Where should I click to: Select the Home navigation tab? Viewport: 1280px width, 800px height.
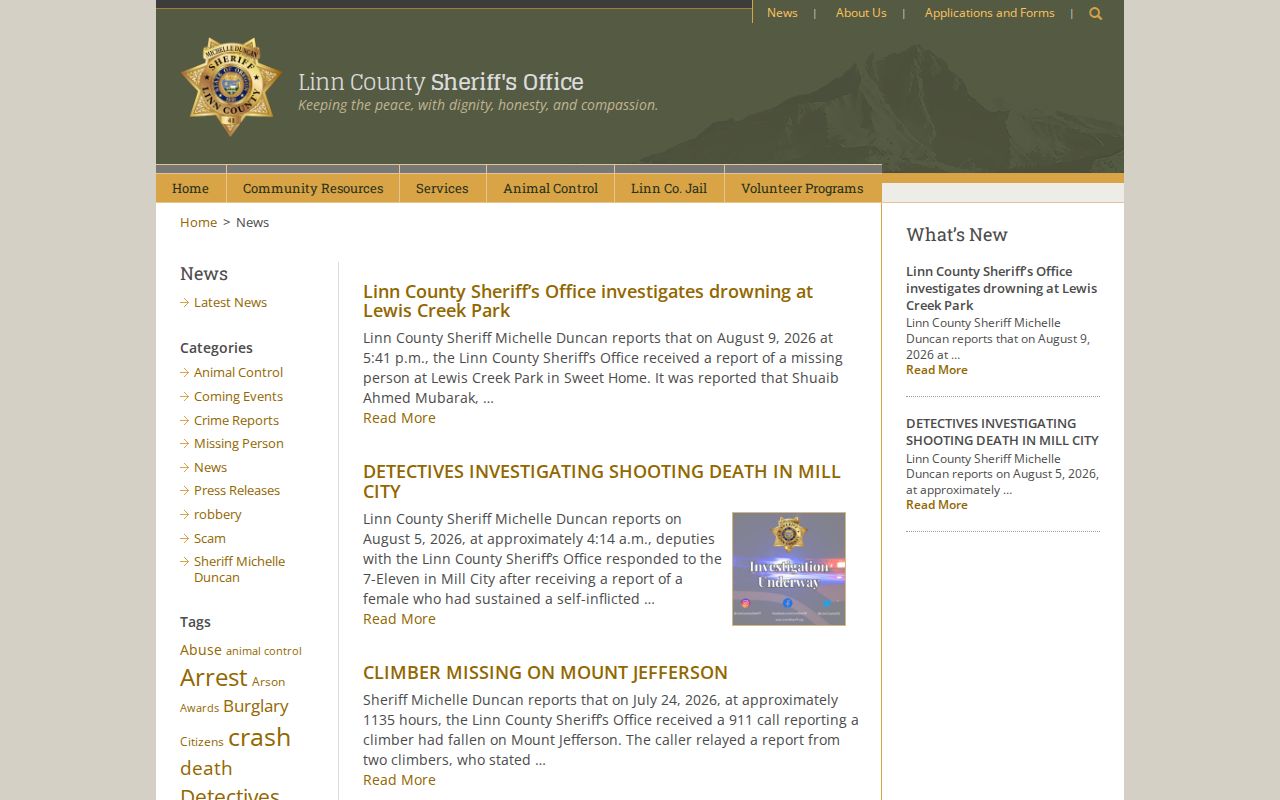191,188
